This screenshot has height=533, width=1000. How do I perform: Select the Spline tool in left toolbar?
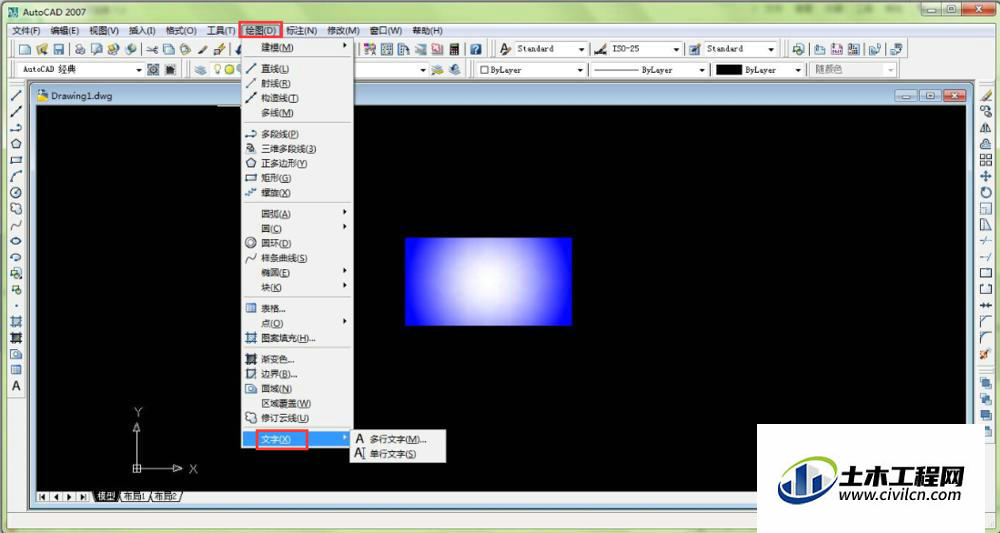[x=16, y=224]
